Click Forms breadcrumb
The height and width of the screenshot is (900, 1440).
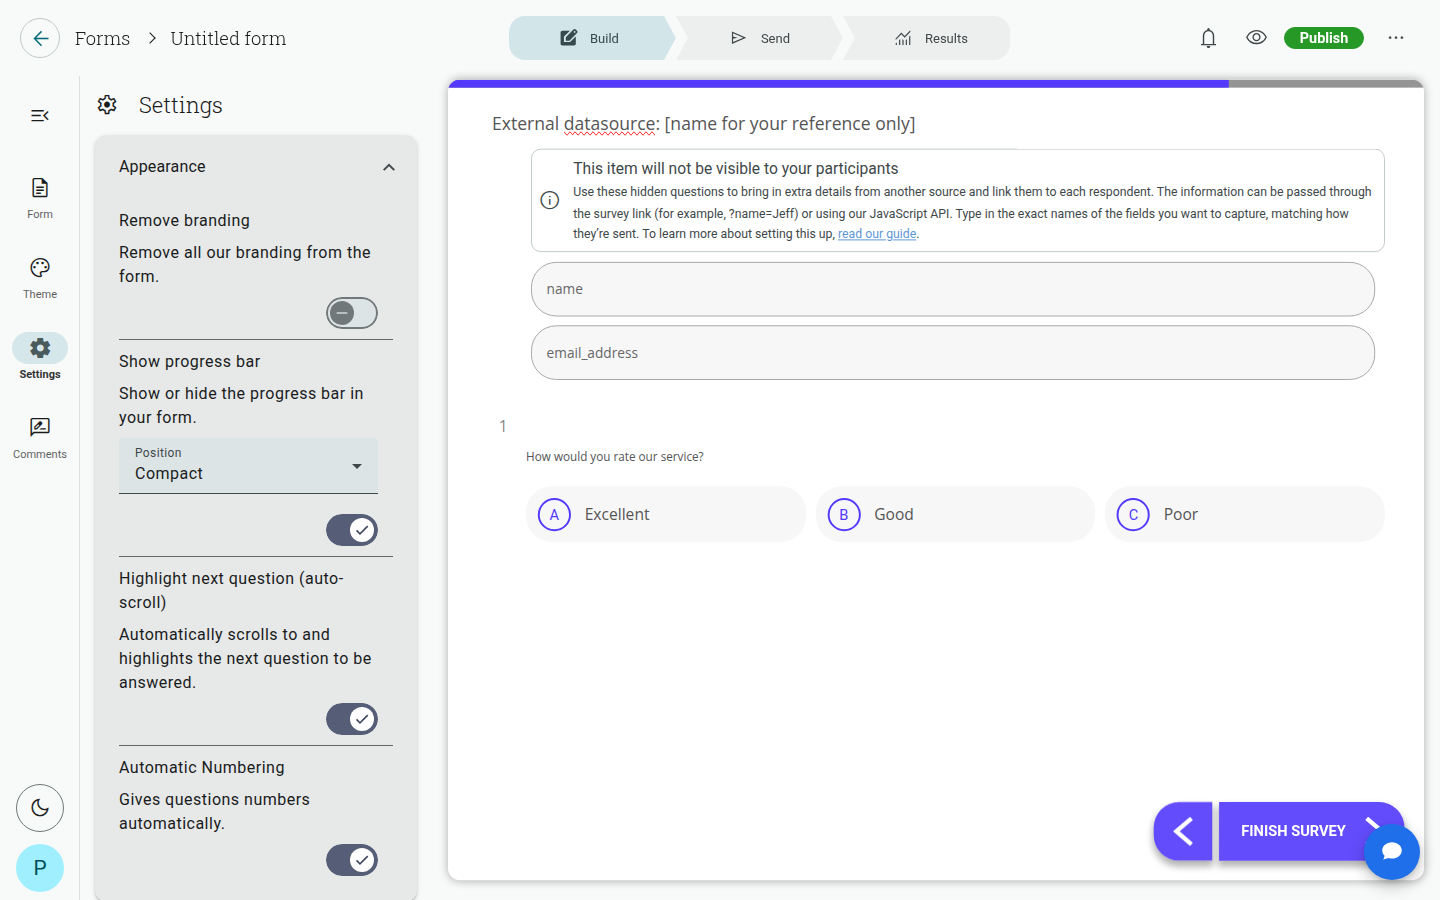point(102,38)
